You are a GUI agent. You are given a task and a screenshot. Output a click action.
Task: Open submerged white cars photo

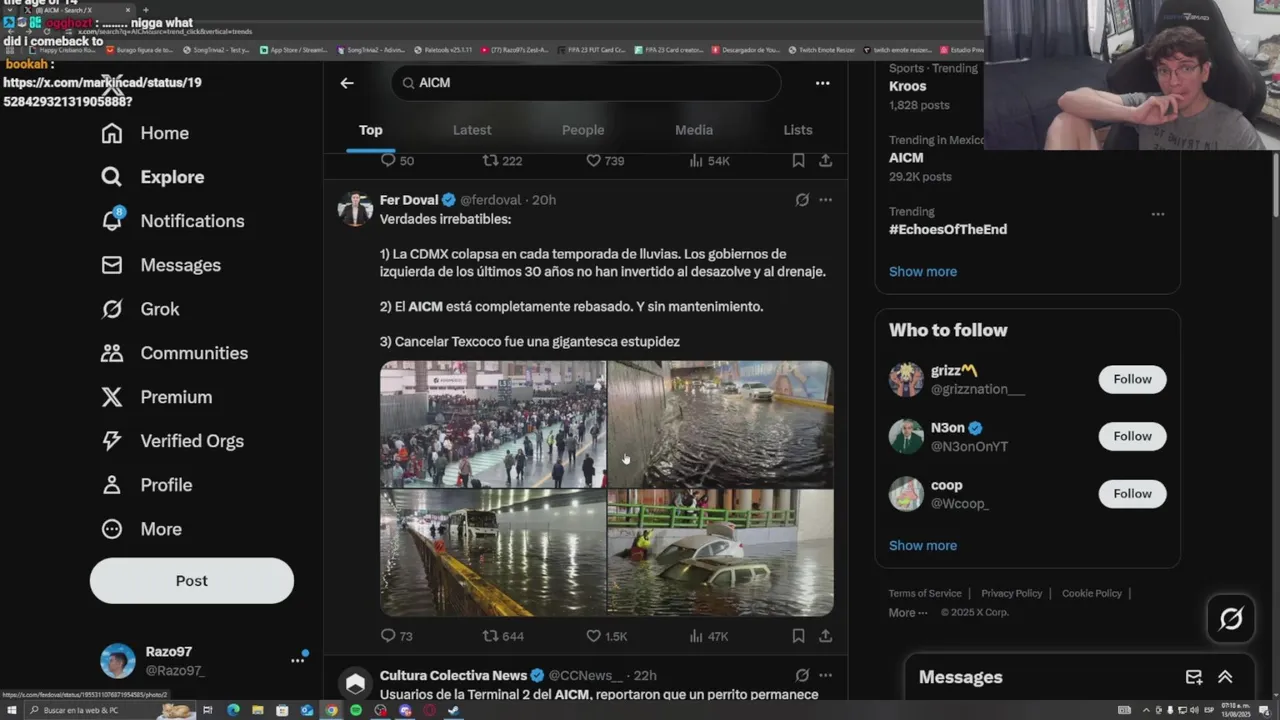pos(721,553)
